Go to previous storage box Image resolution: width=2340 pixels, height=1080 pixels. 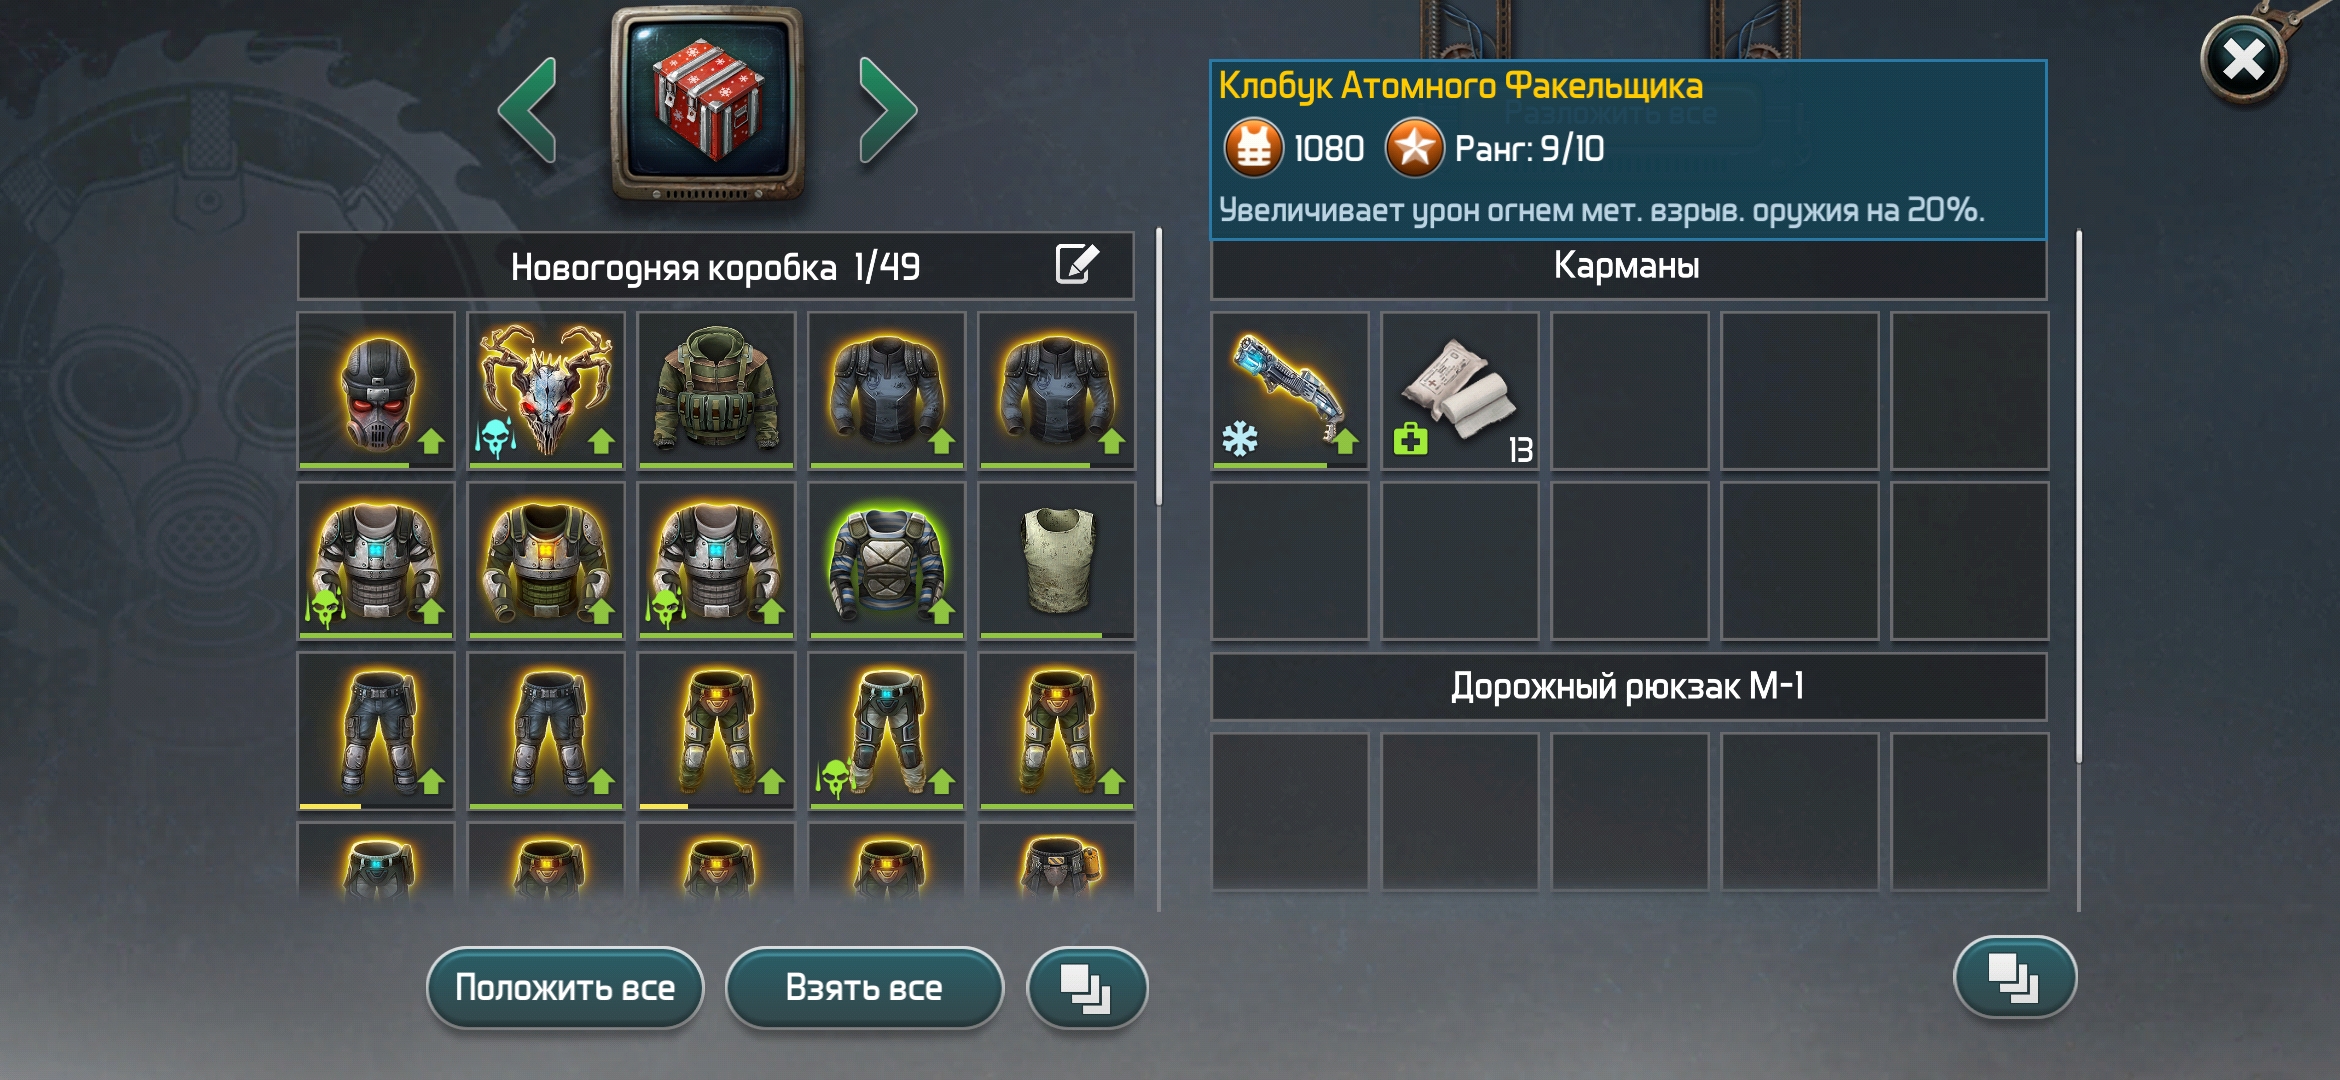(528, 110)
